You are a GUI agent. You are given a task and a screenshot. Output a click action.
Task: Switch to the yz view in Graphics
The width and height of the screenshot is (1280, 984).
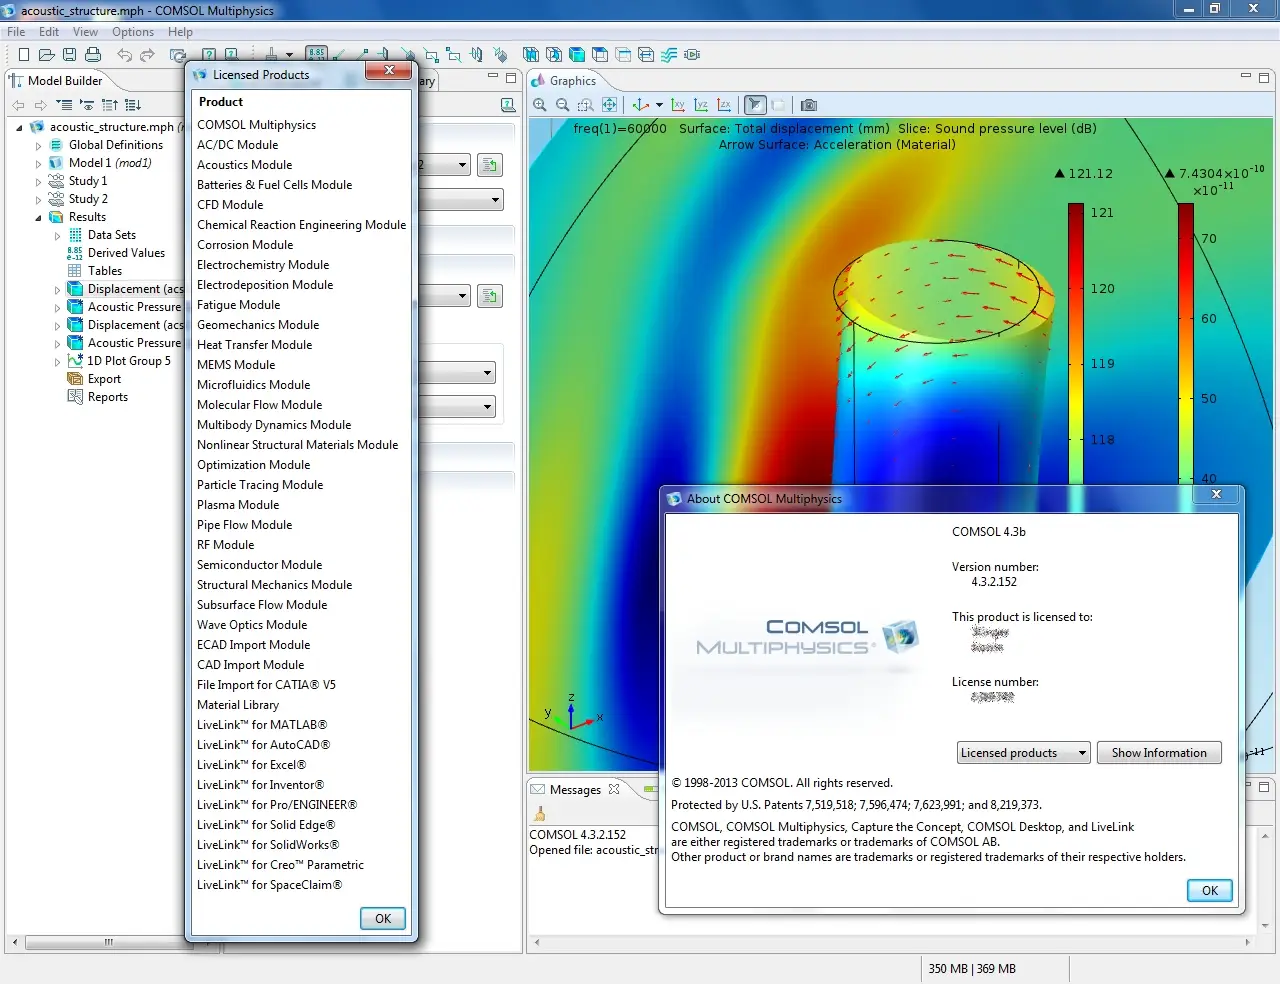pos(701,105)
